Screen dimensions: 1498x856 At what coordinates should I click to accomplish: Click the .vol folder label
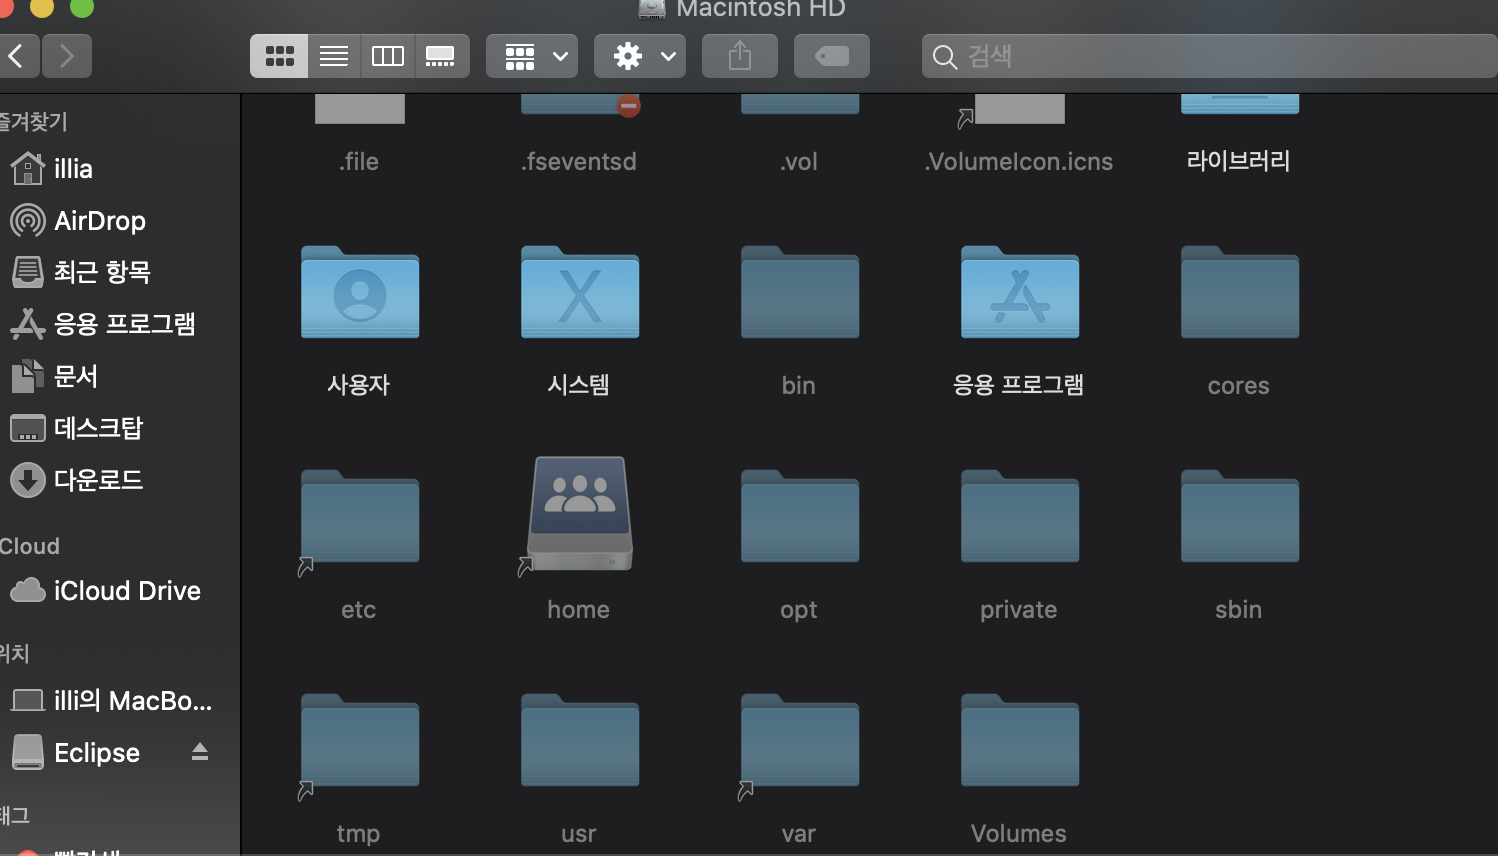click(799, 162)
